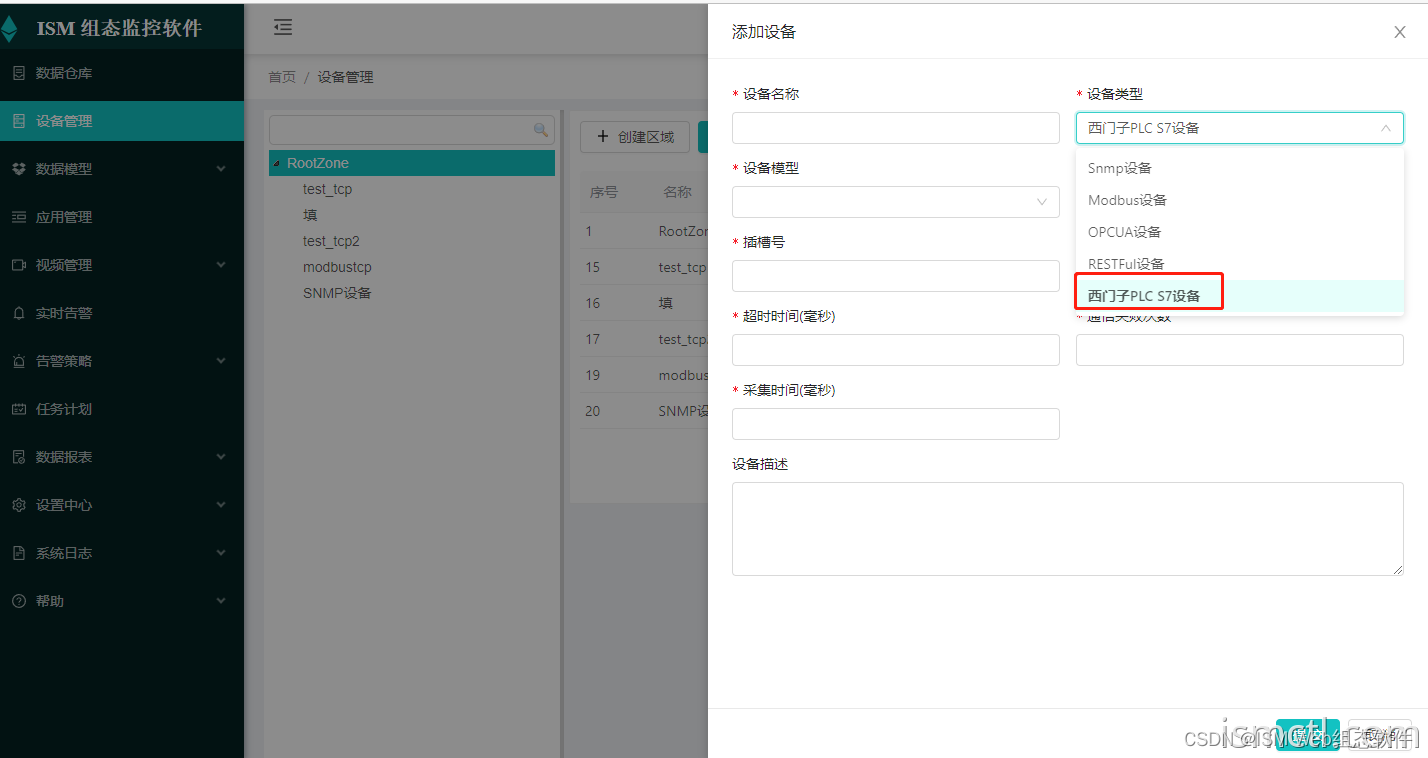Click the 系统日志 document icon
1428x758 pixels.
[x=18, y=553]
